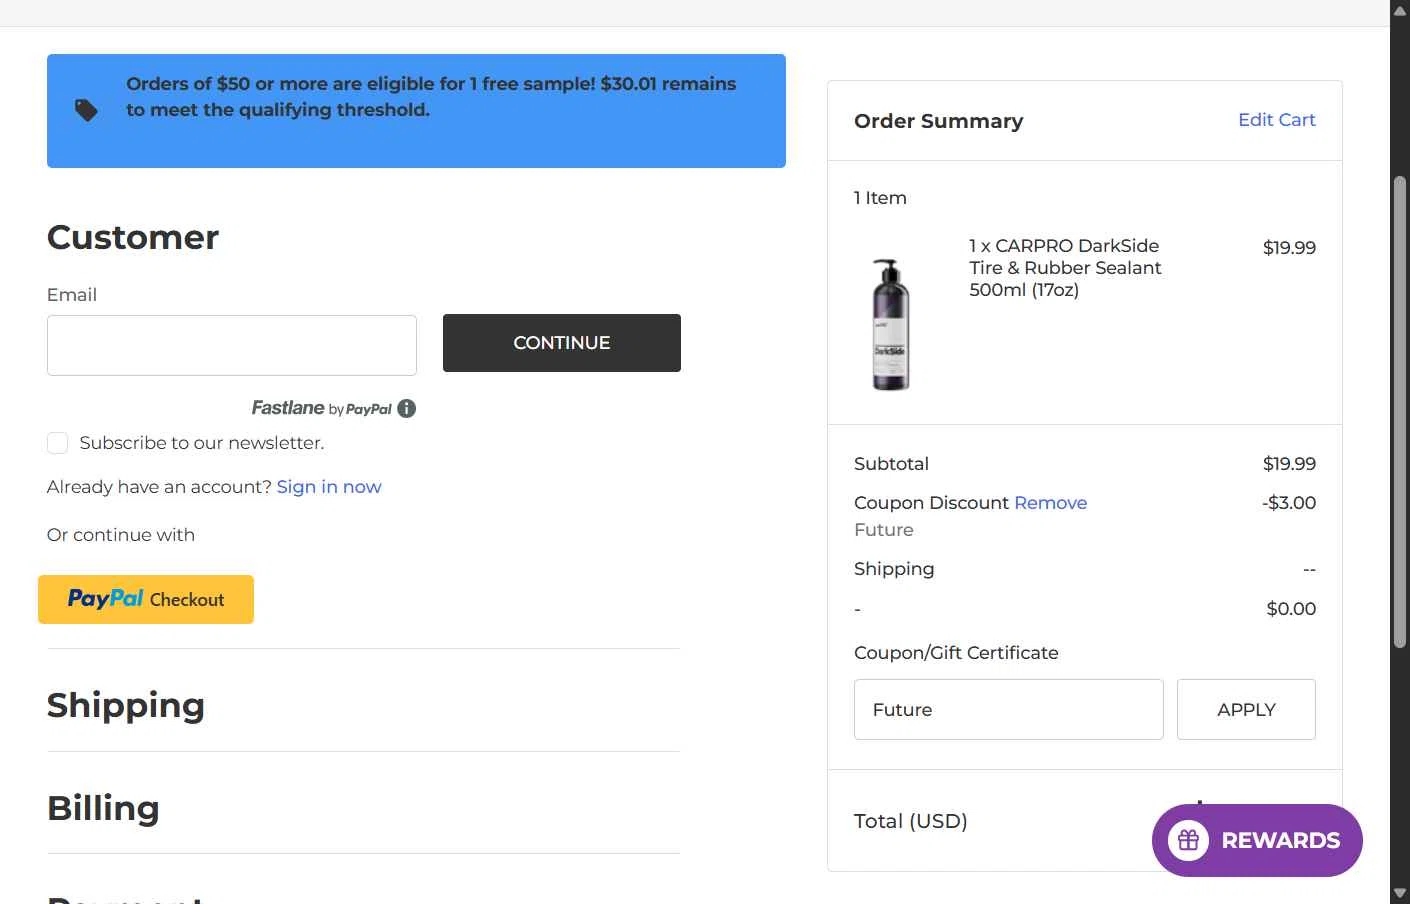
Task: Click the Billing section heading
Action: (x=104, y=808)
